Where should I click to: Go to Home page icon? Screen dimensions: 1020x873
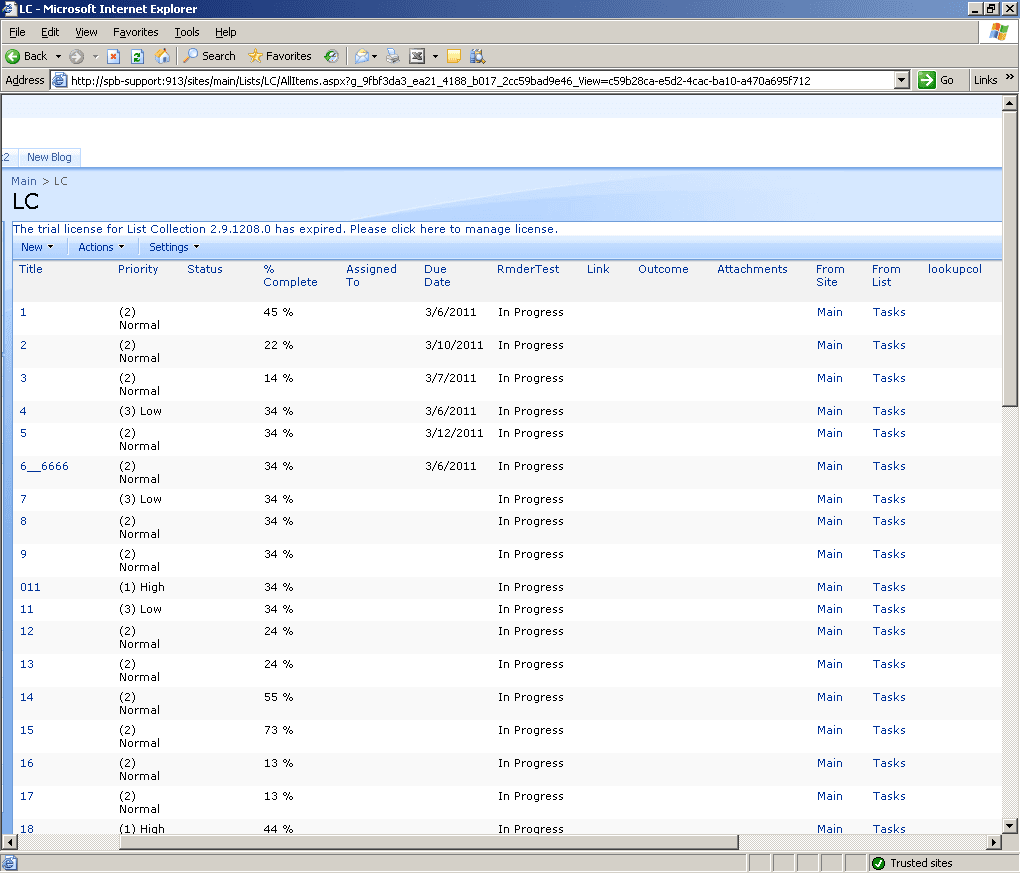pos(163,57)
